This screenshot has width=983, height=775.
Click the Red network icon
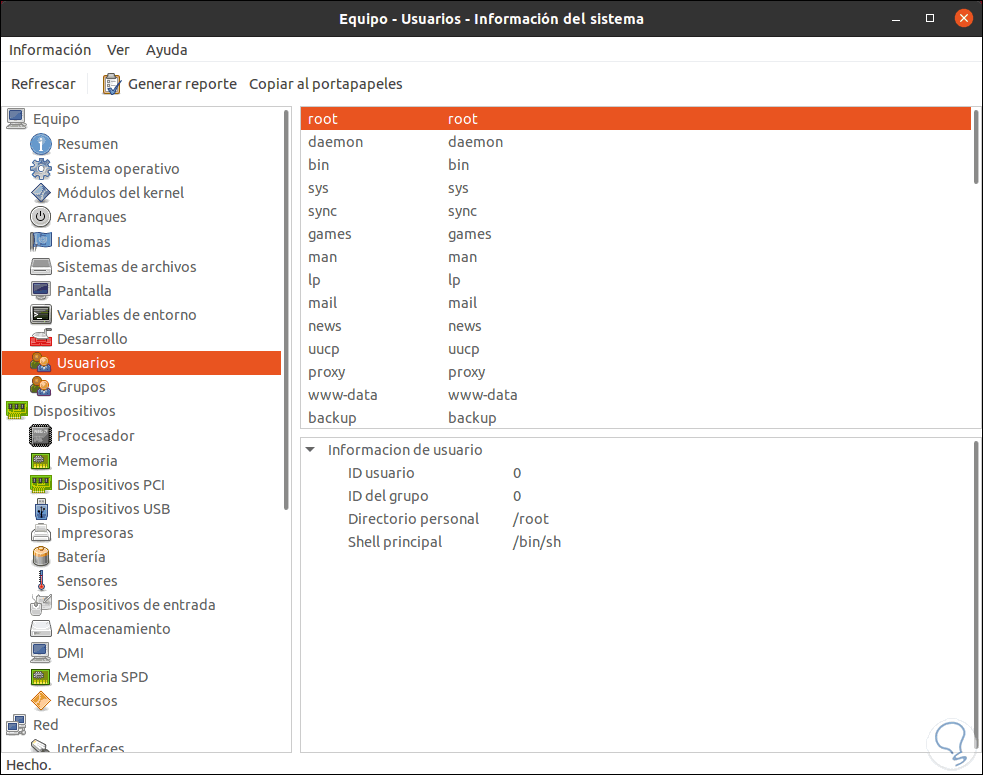[16, 725]
